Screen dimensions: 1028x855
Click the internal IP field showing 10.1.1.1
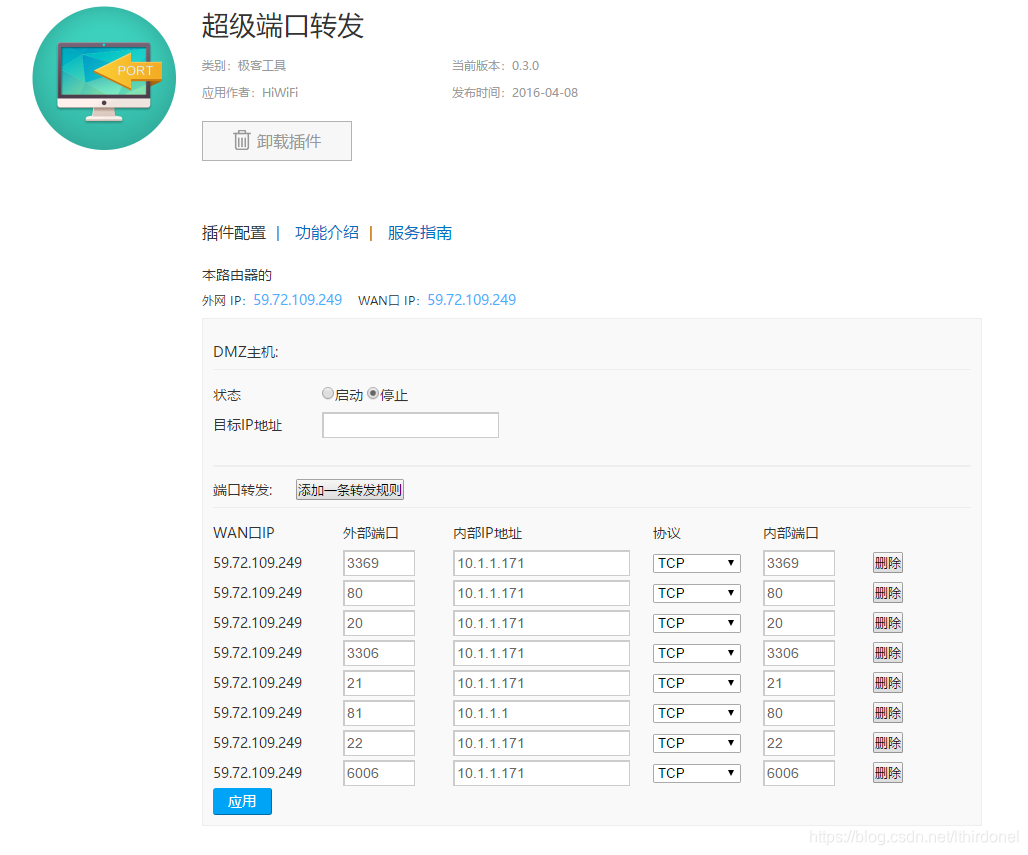(x=541, y=713)
